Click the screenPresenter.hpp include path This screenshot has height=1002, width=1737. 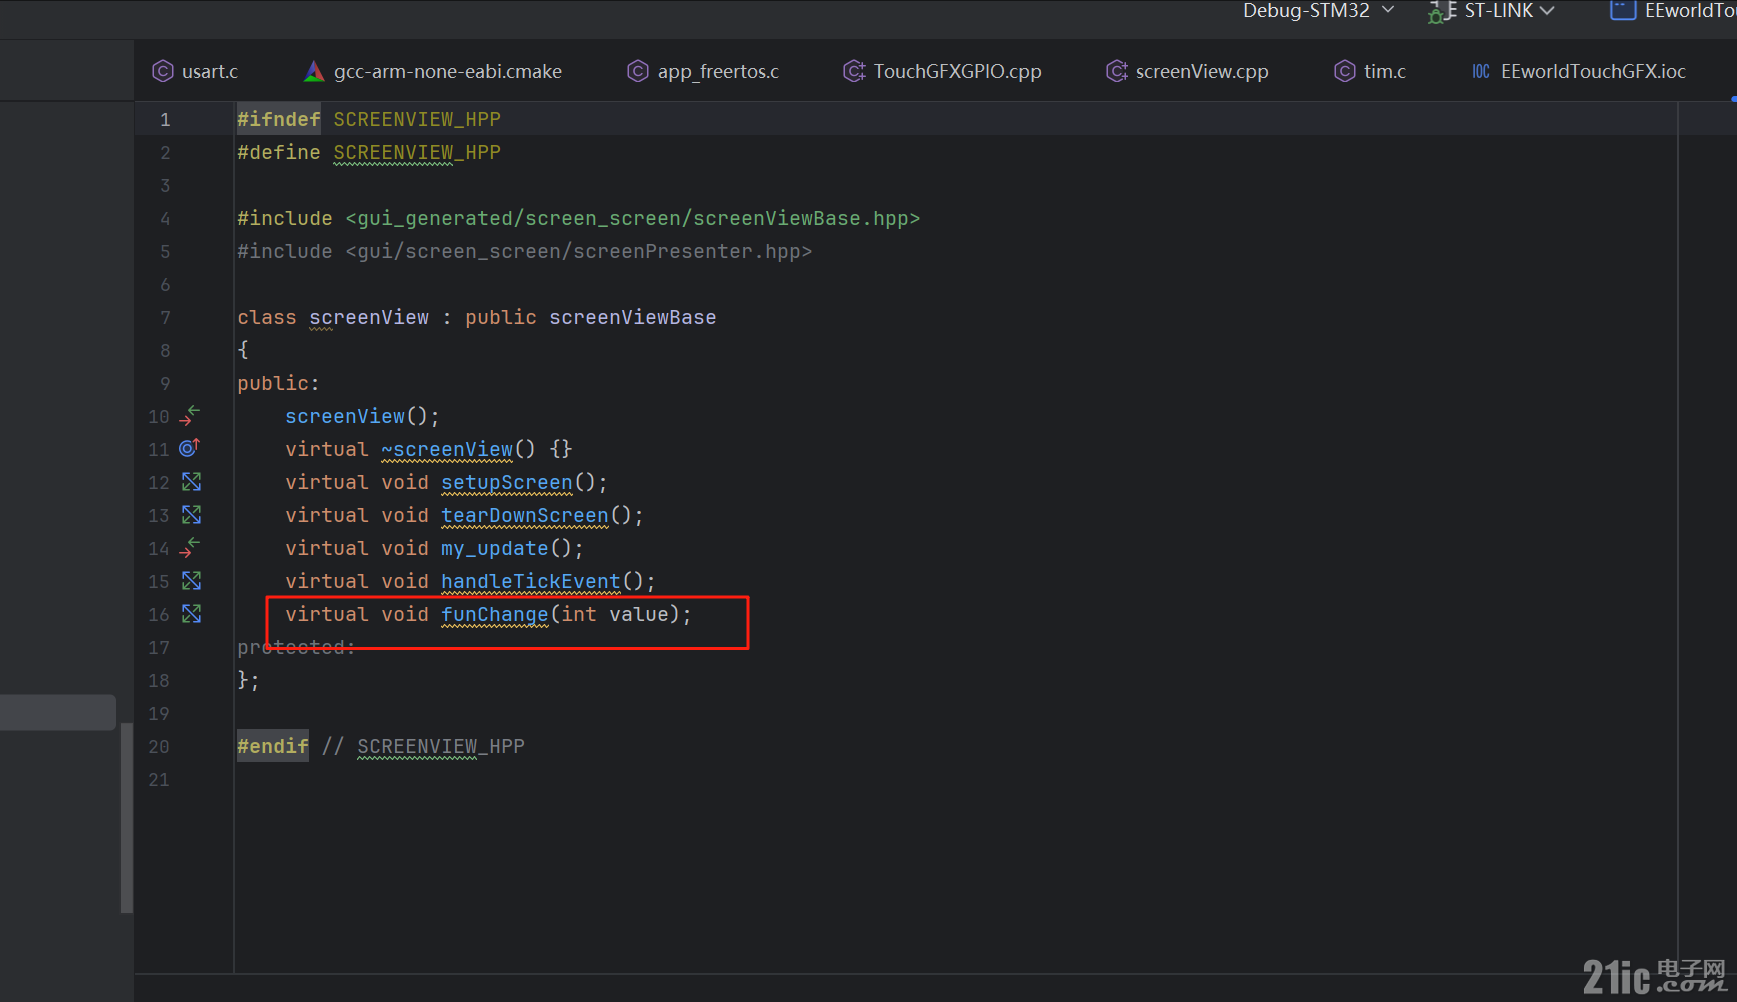579,251
